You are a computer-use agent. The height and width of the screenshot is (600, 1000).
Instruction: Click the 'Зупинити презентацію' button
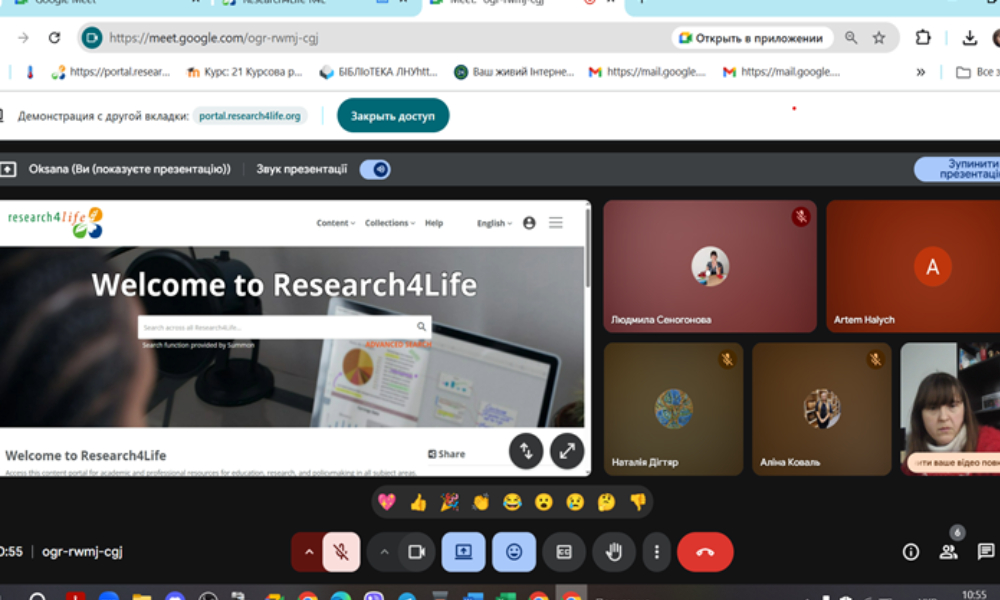960,169
